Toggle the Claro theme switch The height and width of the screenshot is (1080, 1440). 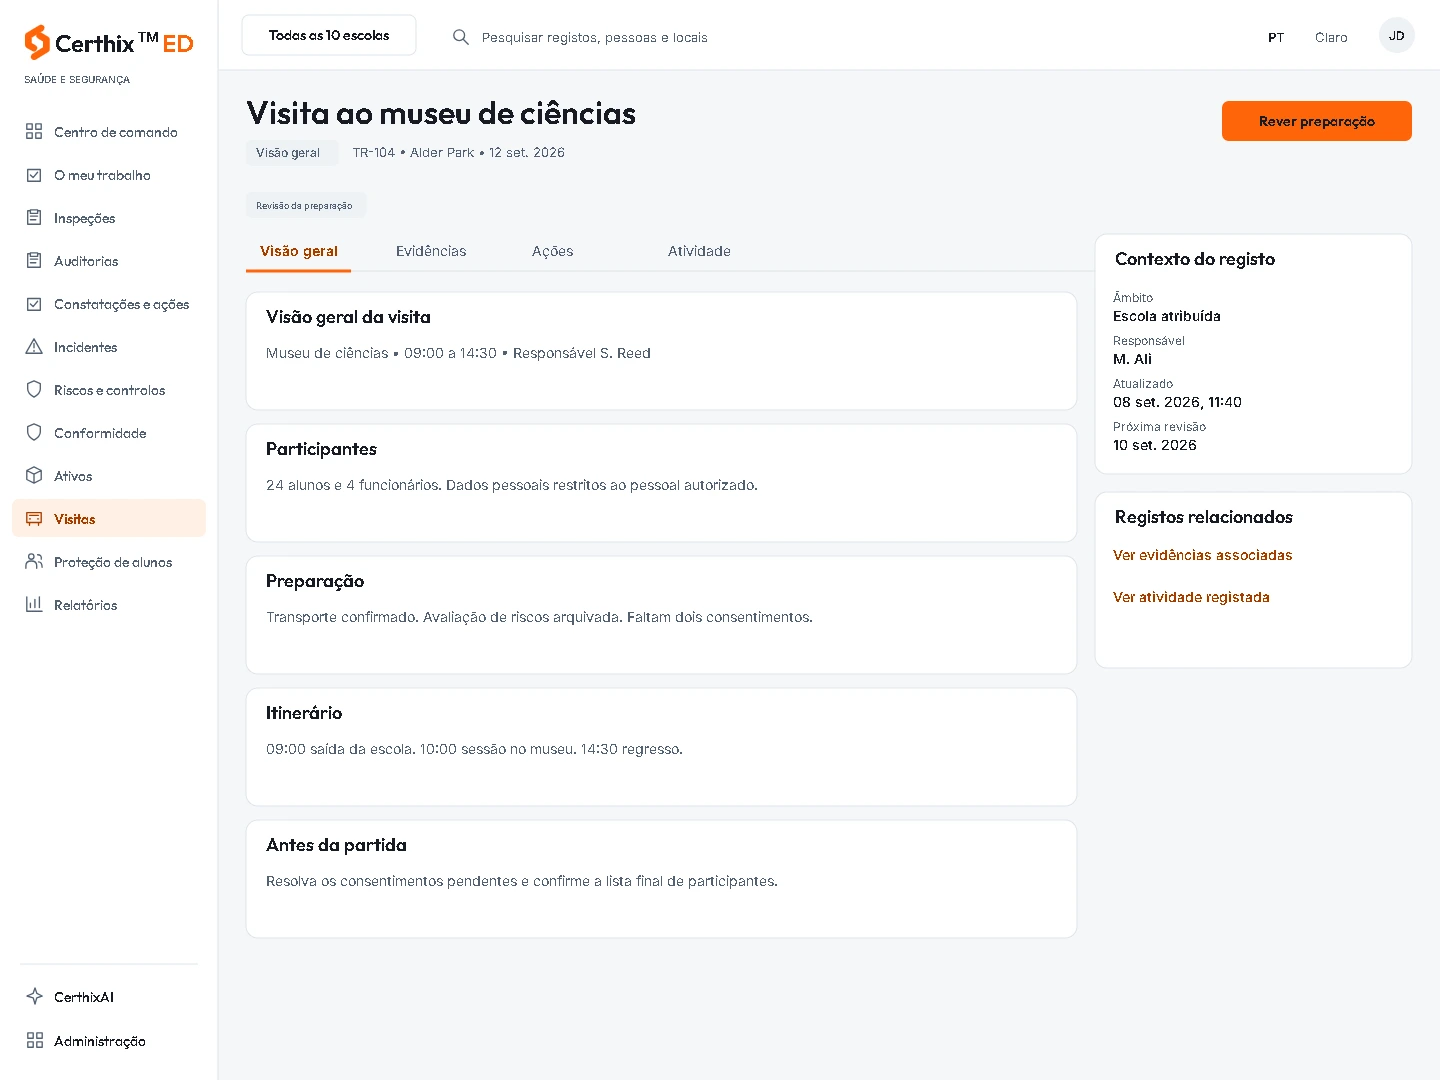[x=1331, y=37]
